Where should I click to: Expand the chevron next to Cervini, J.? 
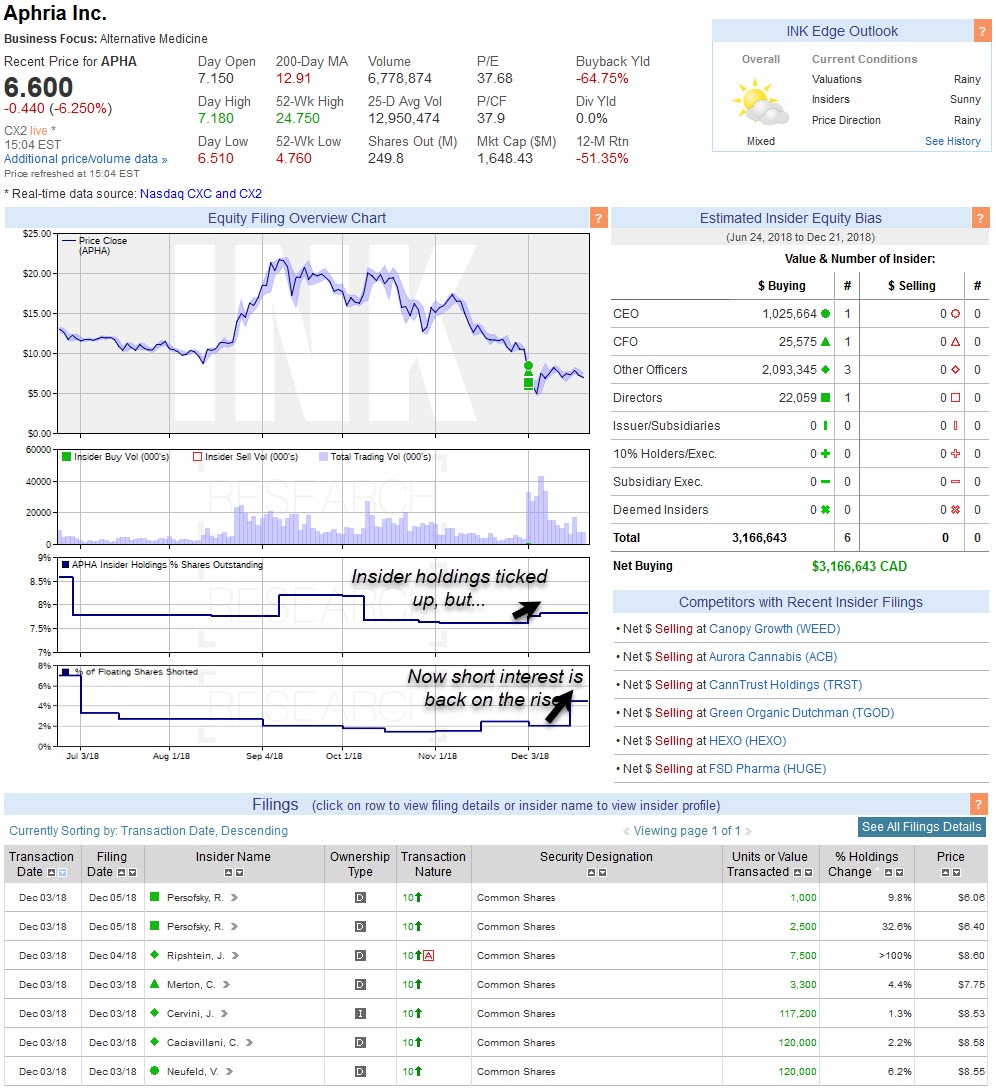tap(224, 1014)
